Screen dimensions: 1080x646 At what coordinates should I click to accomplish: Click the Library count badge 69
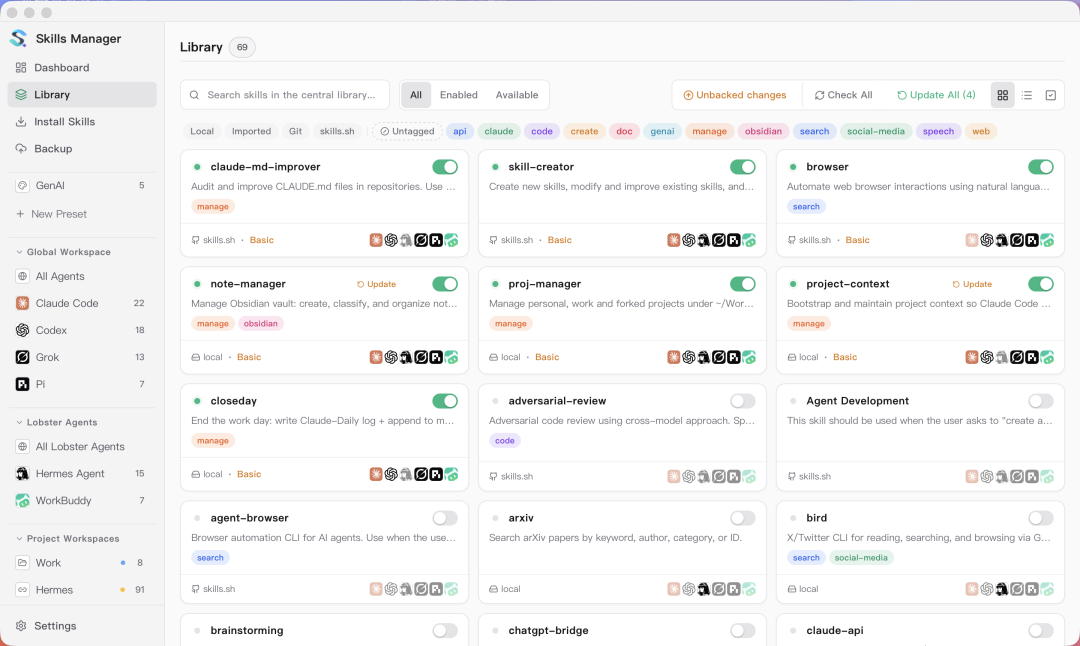tap(242, 47)
